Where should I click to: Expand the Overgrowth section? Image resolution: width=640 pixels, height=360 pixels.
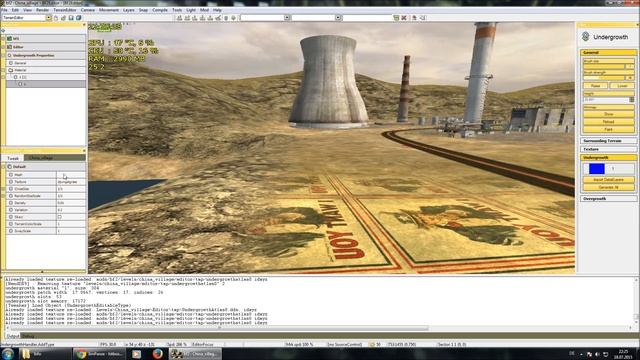pos(608,199)
